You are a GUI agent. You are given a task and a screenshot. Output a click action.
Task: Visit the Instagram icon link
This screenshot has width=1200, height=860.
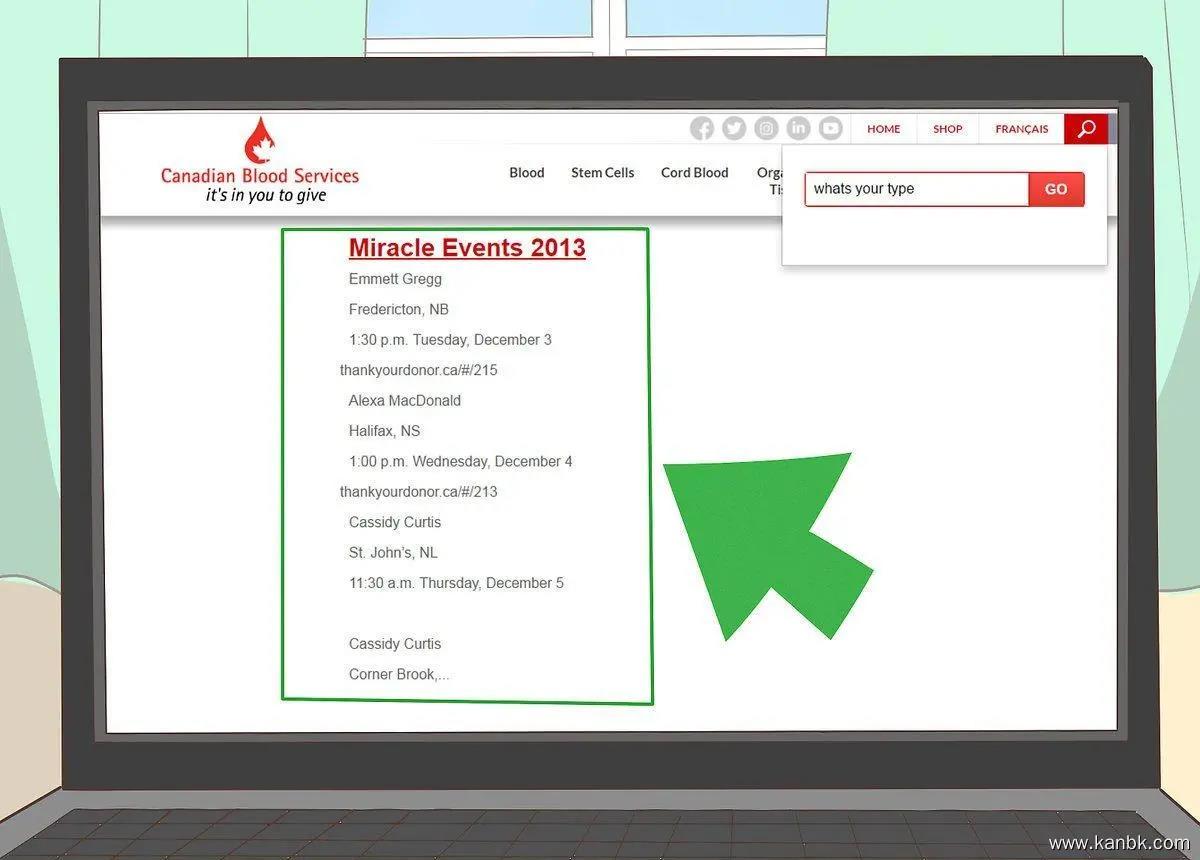pos(766,129)
